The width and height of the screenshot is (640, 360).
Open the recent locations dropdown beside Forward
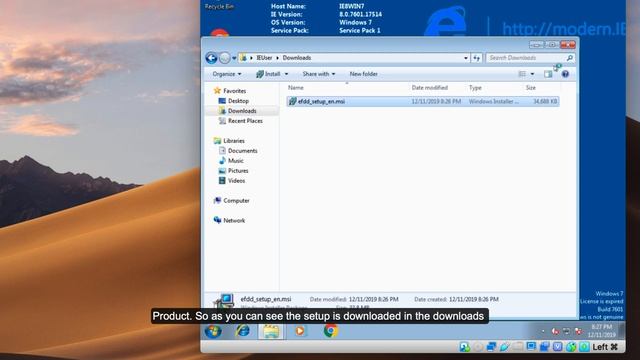click(234, 58)
